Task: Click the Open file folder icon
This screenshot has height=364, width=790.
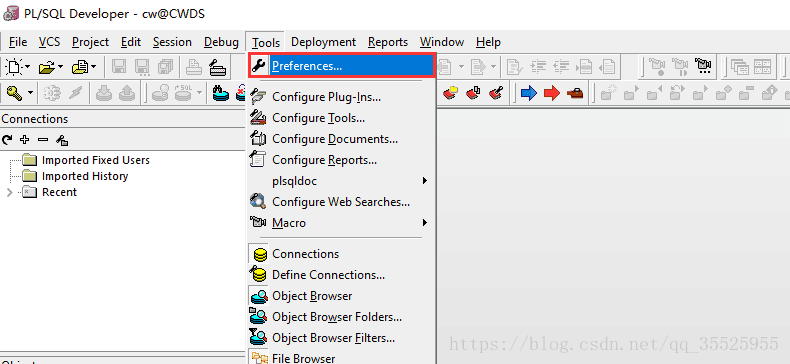Action: pos(47,67)
